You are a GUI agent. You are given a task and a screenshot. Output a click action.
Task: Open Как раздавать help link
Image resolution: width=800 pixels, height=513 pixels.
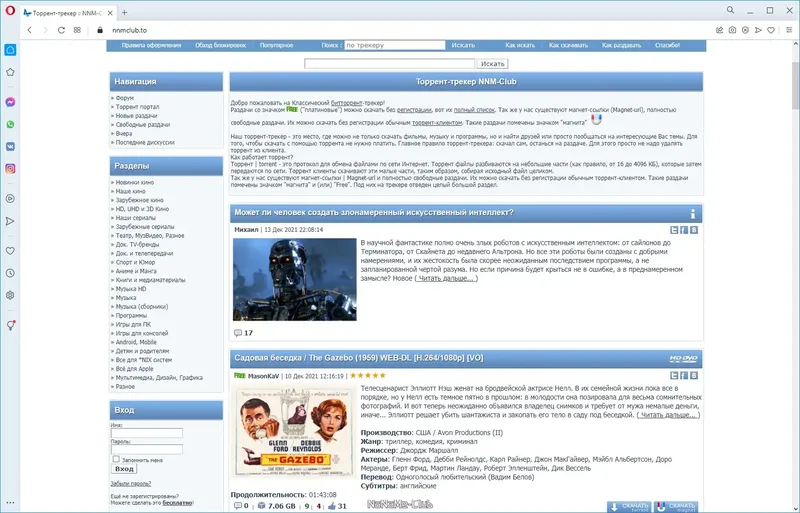(621, 45)
